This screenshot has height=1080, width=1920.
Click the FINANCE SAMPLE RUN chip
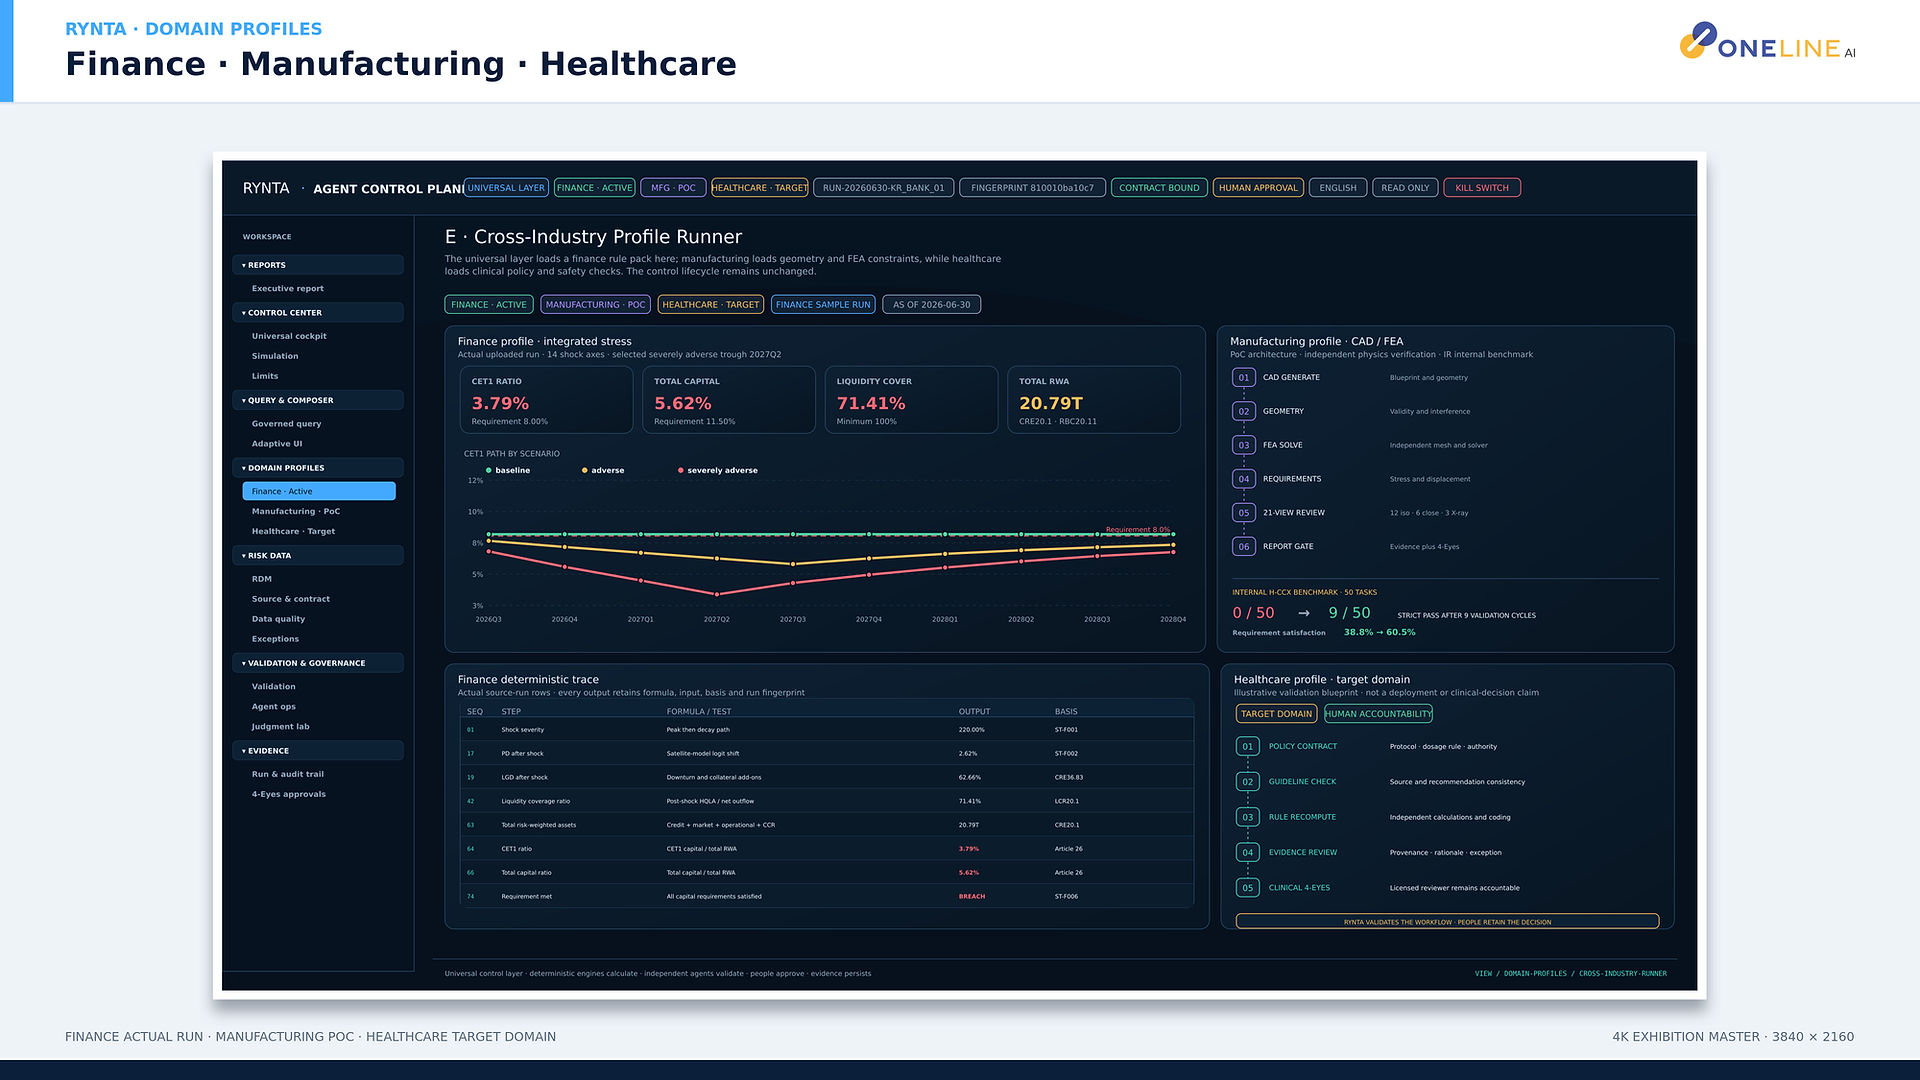coord(823,305)
